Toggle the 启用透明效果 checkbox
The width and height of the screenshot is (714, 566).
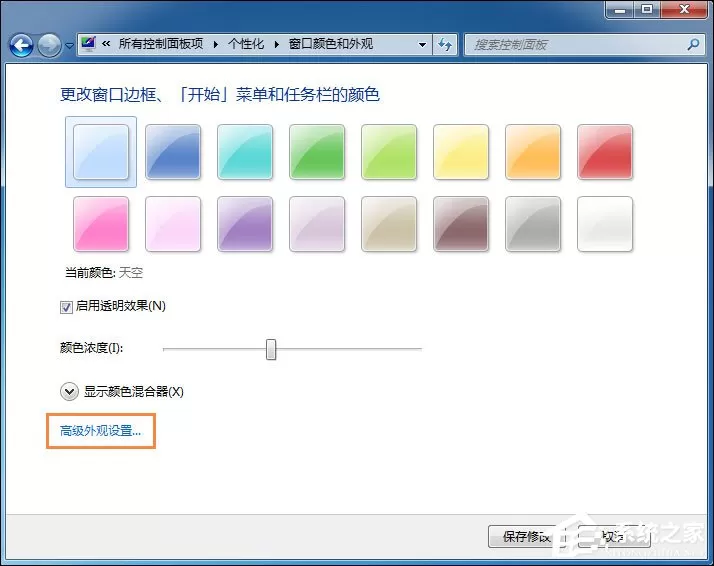[66, 307]
